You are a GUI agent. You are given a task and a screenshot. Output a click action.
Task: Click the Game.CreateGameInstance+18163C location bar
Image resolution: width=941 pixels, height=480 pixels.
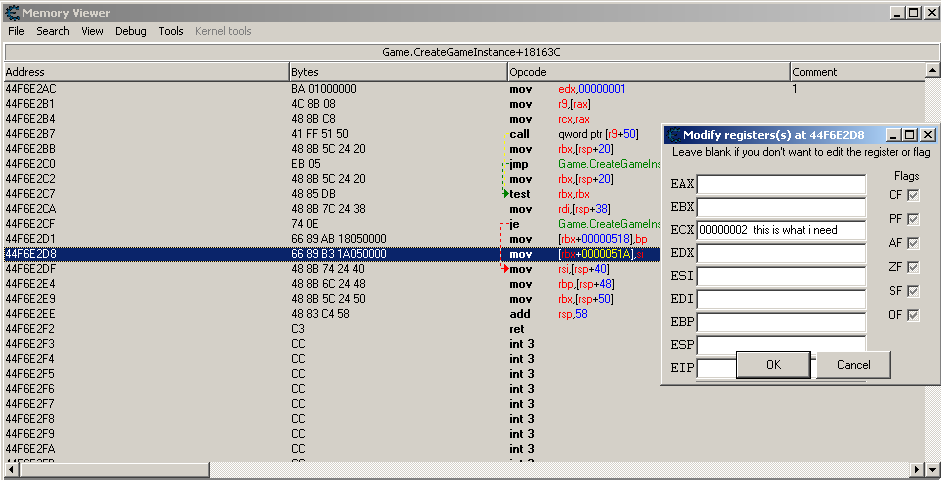click(471, 52)
